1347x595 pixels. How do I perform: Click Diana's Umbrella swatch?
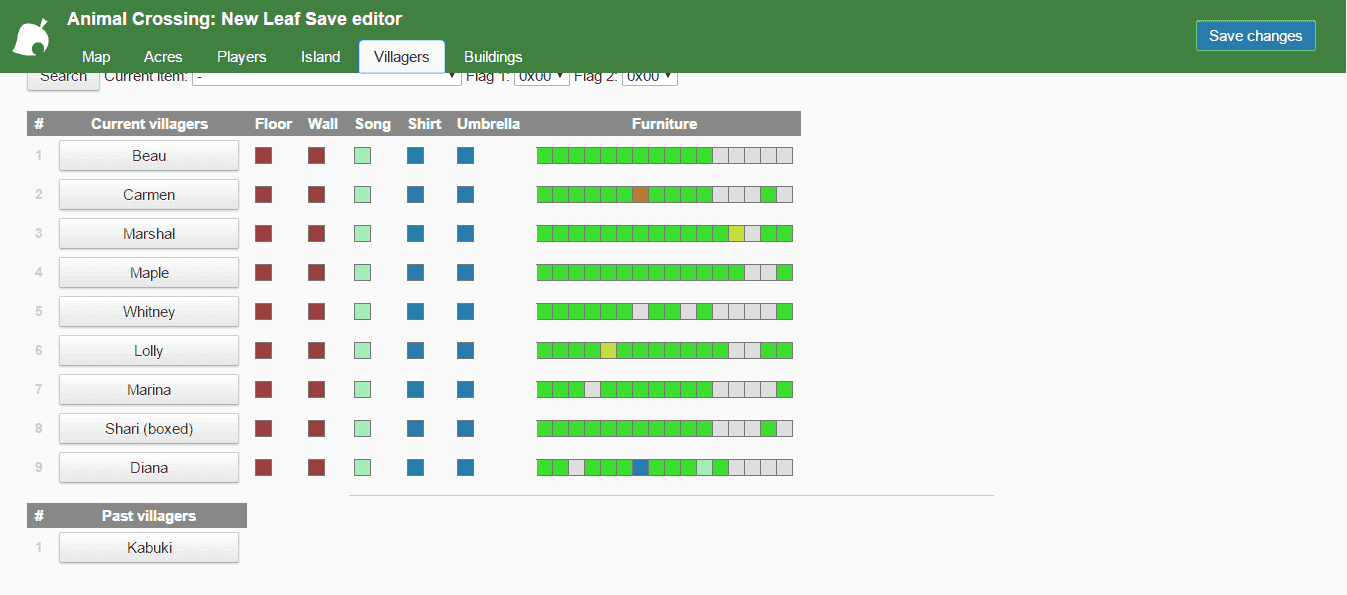(465, 468)
